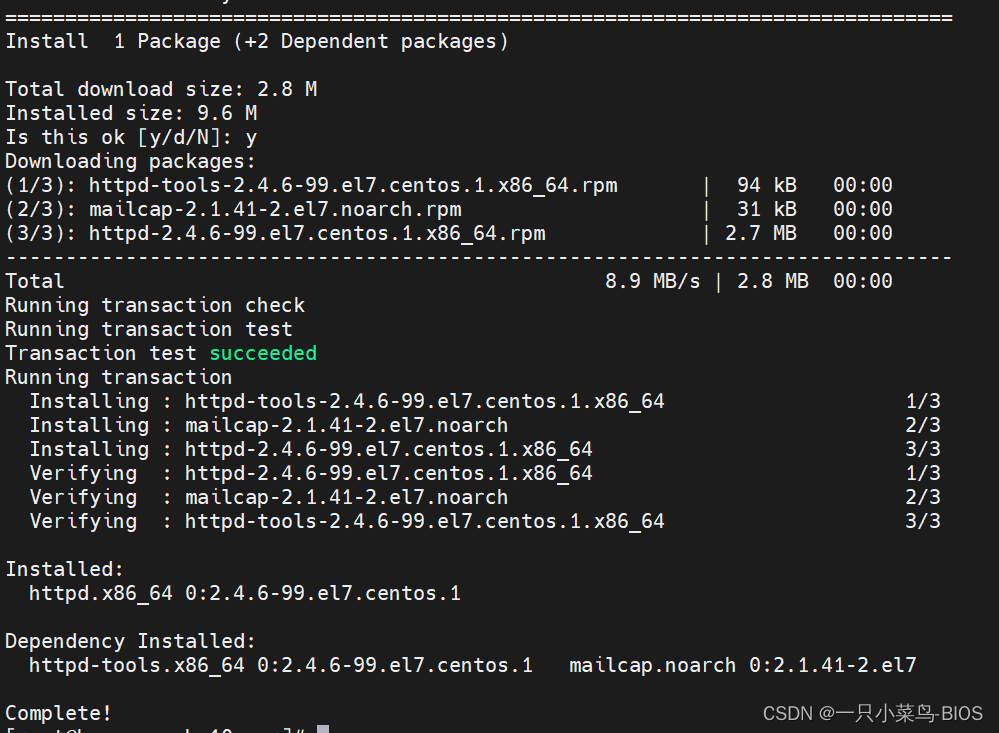This screenshot has width=999, height=733.
Task: Place the cursor at the terminal prompt block
Action: coord(323,729)
